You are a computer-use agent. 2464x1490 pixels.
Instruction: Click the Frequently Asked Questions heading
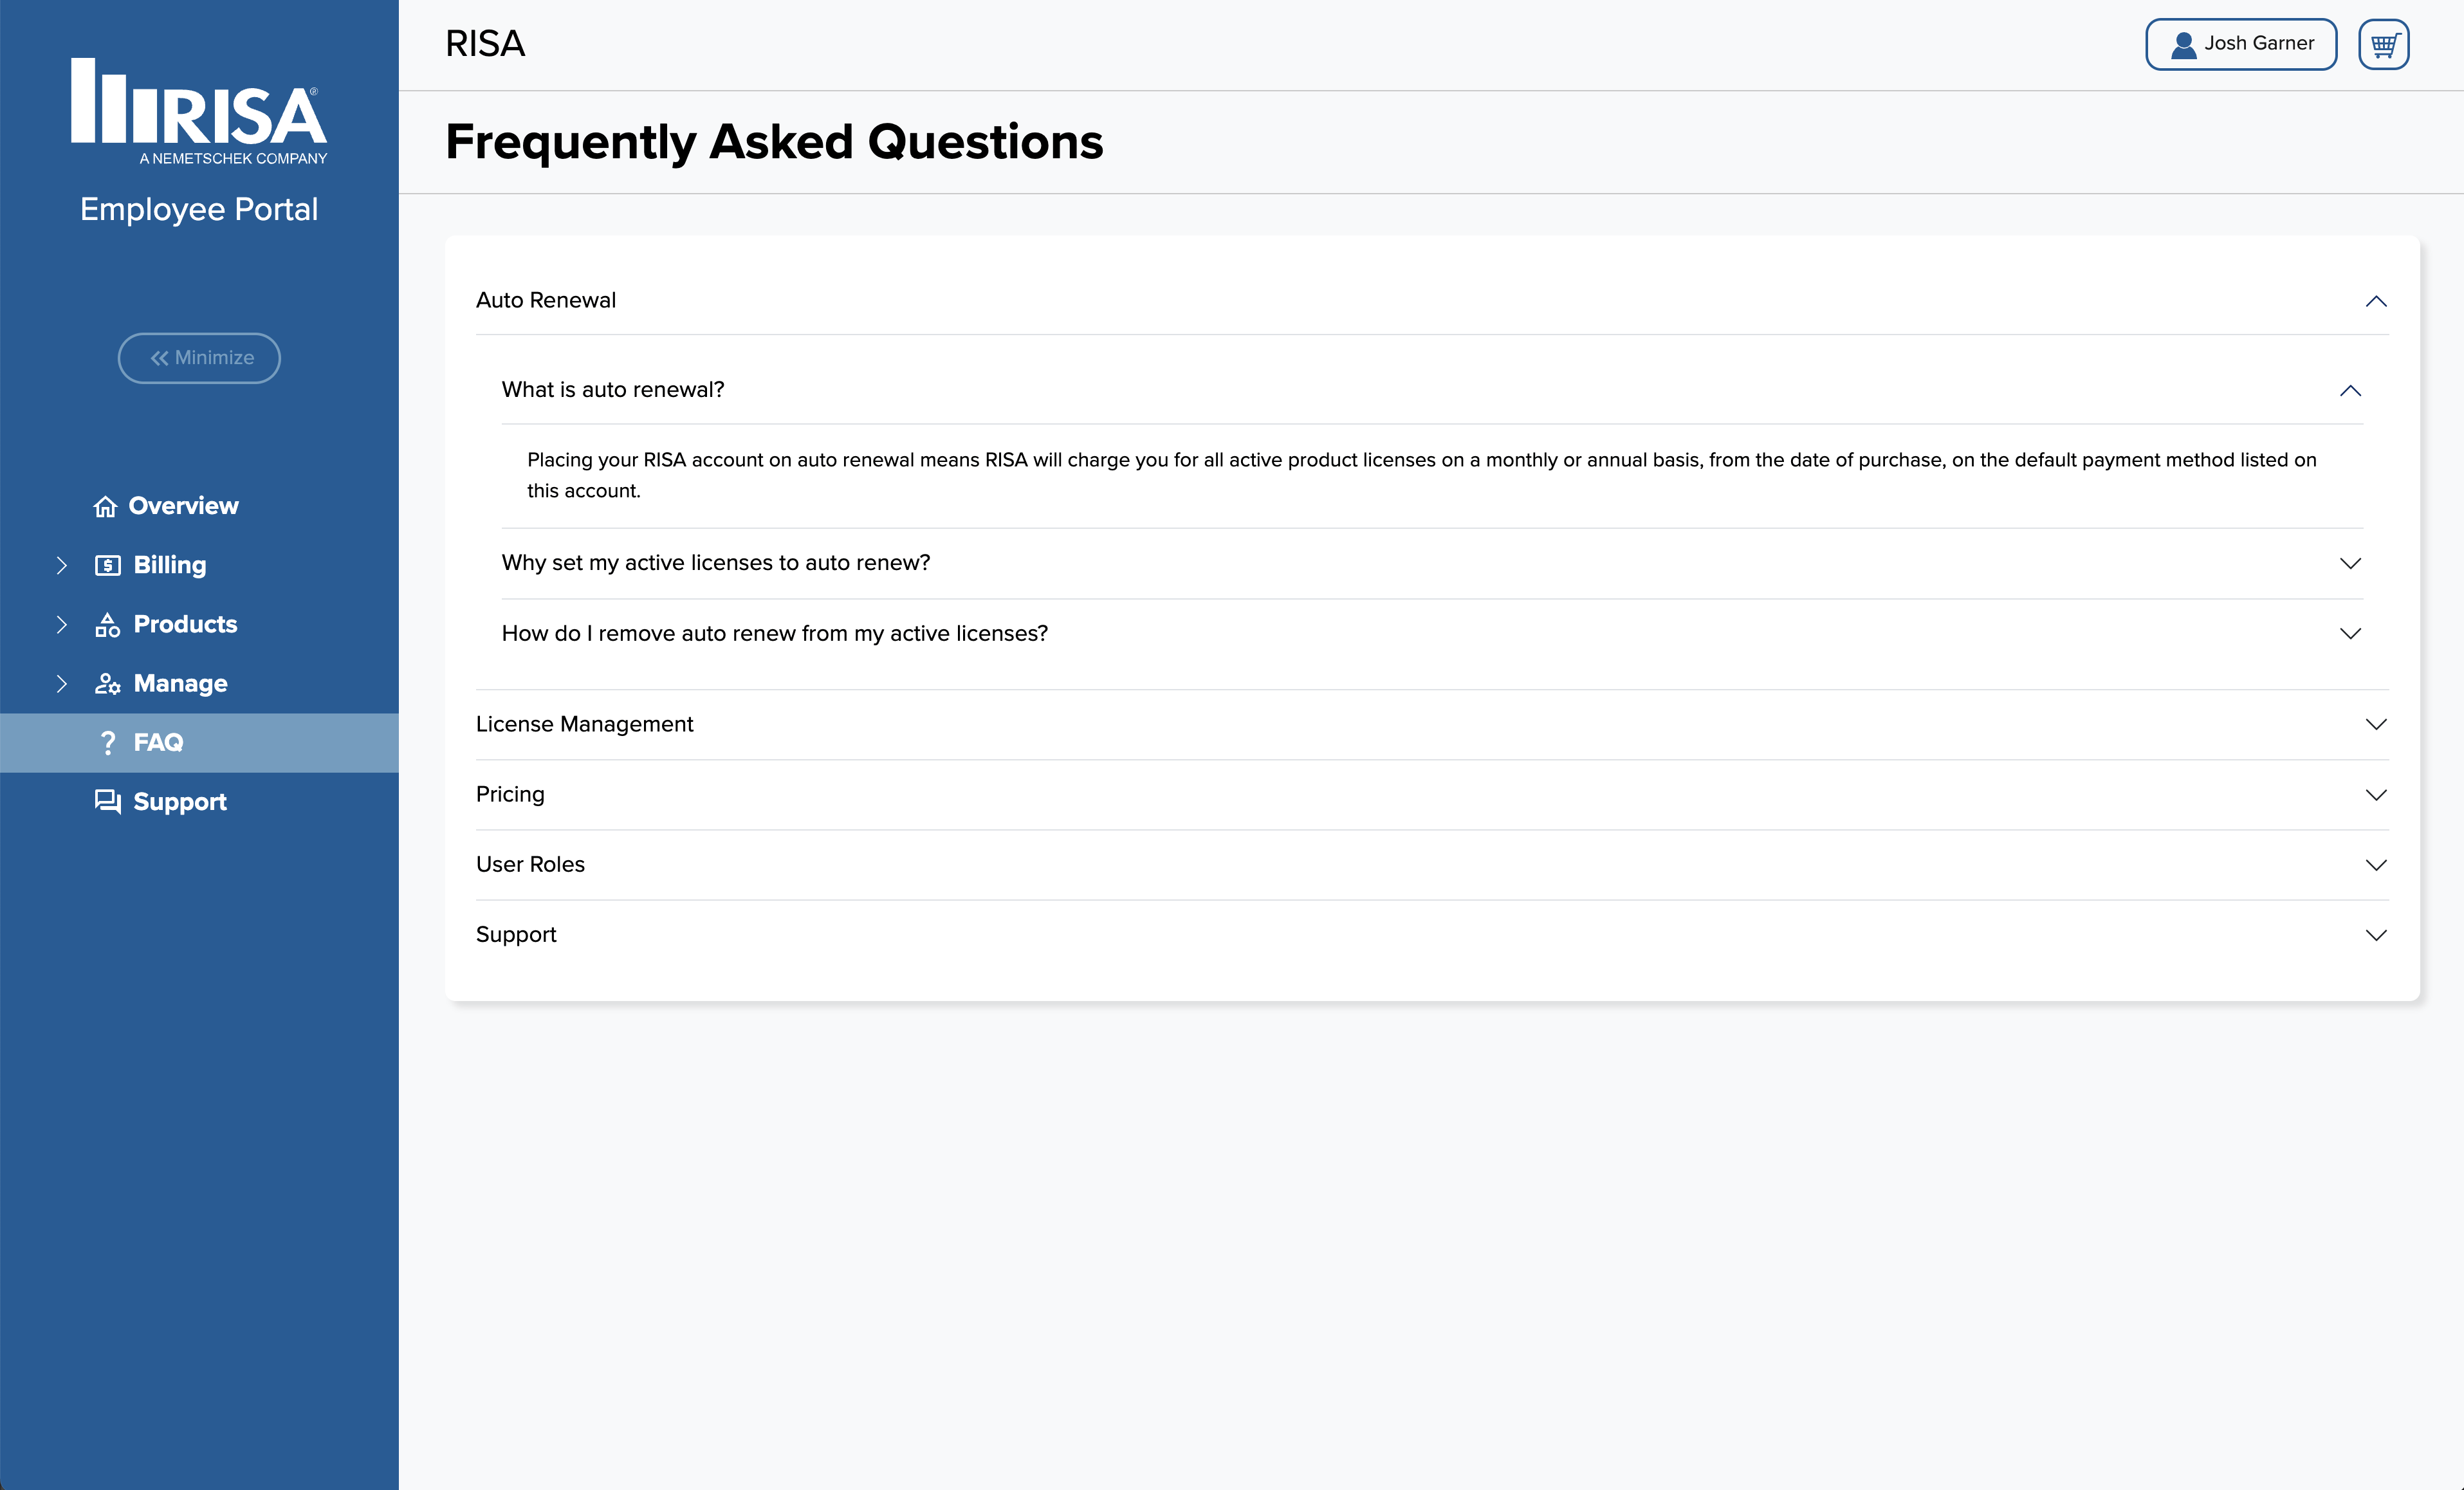click(x=774, y=142)
